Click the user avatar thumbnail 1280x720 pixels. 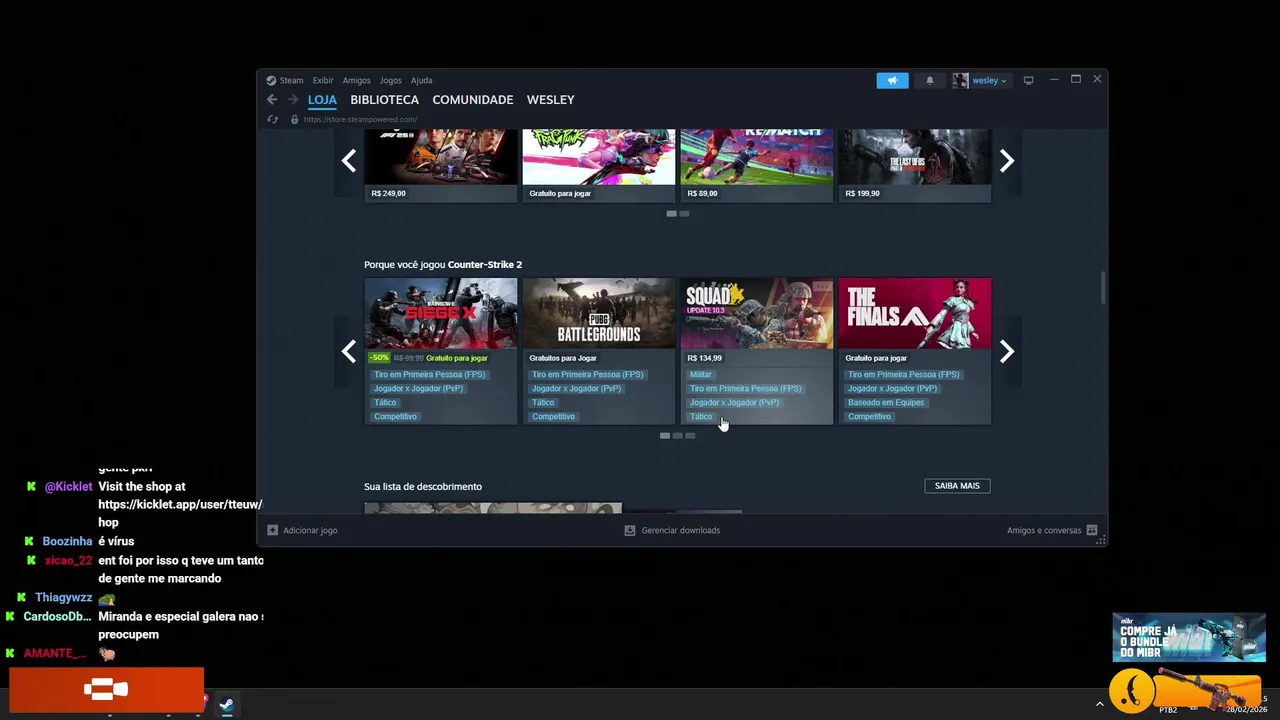(960, 80)
